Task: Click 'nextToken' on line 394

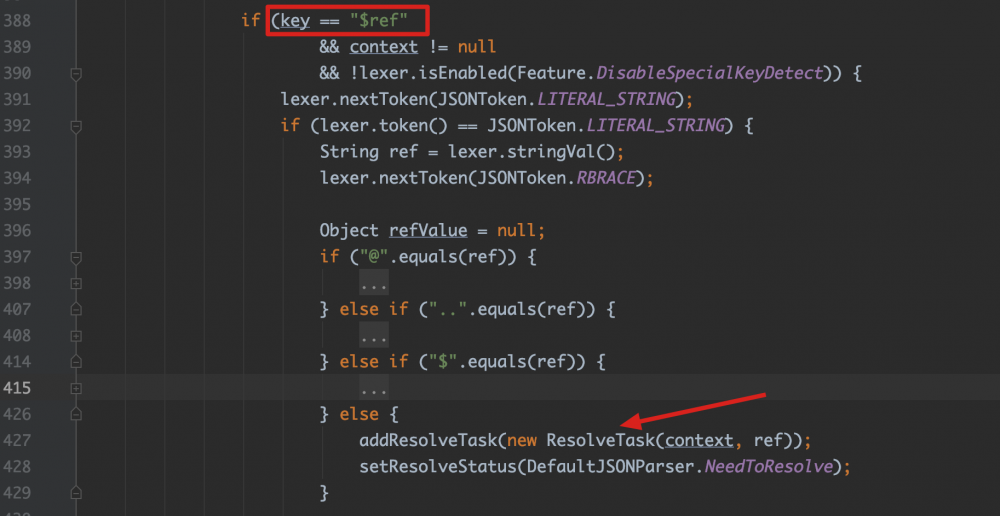Action: pyautogui.click(x=422, y=178)
